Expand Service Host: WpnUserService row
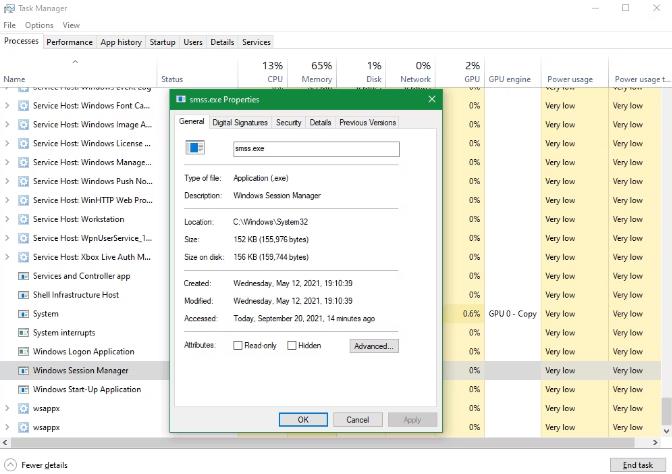 [x=7, y=238]
